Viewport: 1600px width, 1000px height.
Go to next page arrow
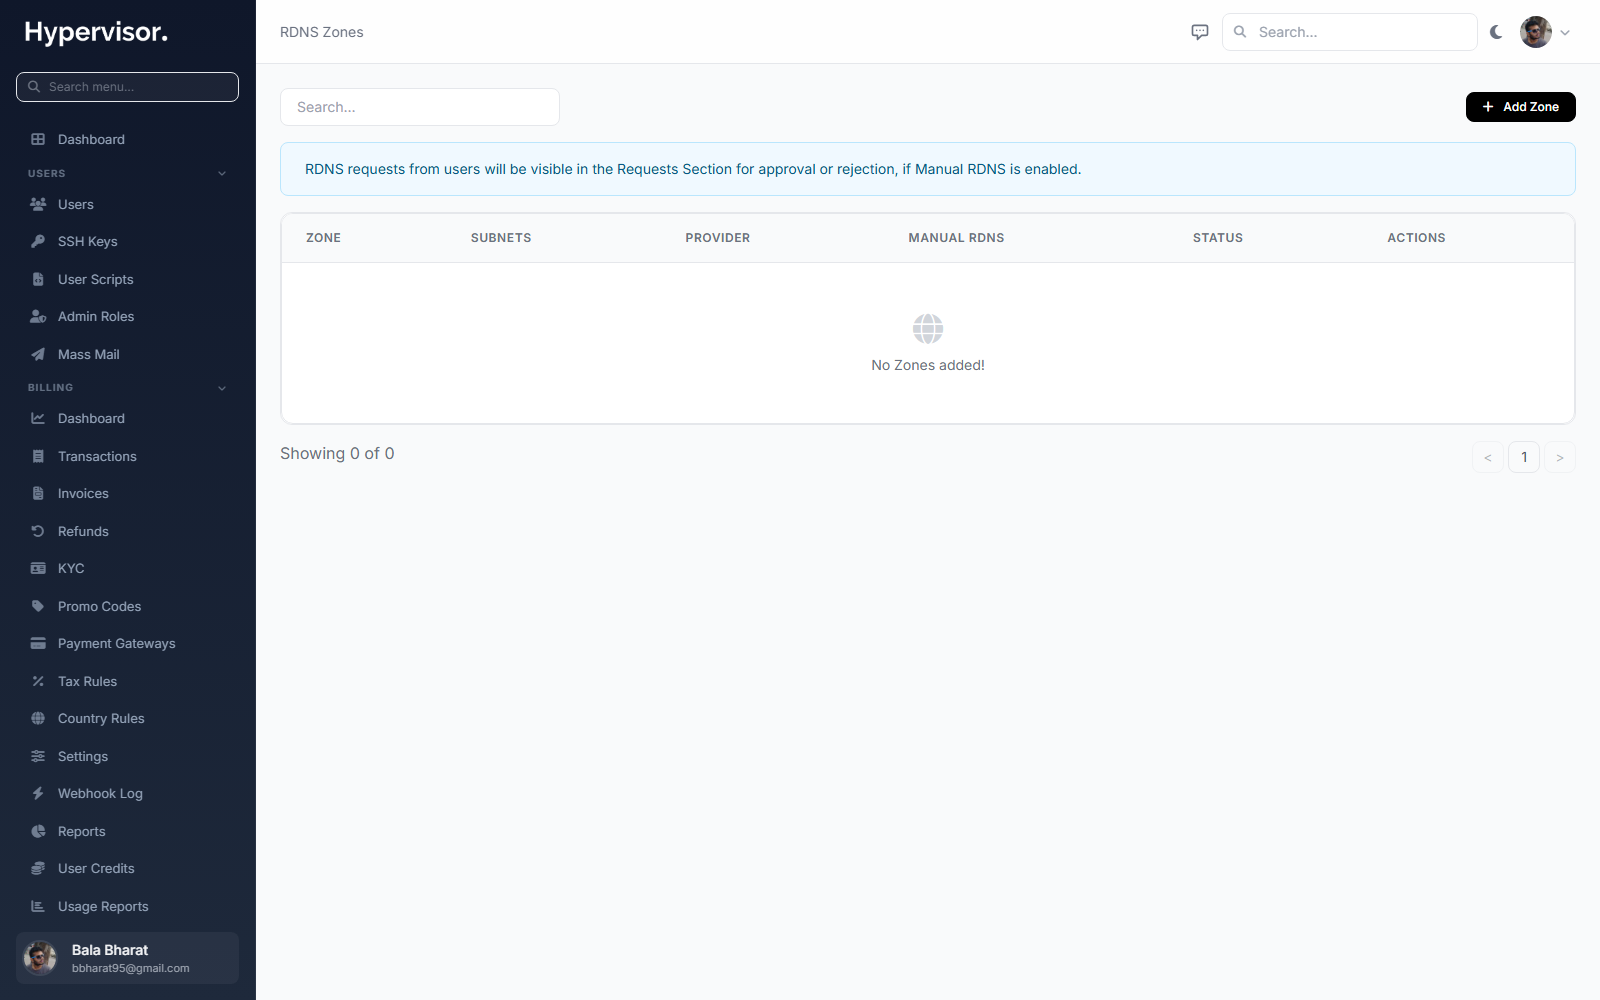[x=1560, y=457]
